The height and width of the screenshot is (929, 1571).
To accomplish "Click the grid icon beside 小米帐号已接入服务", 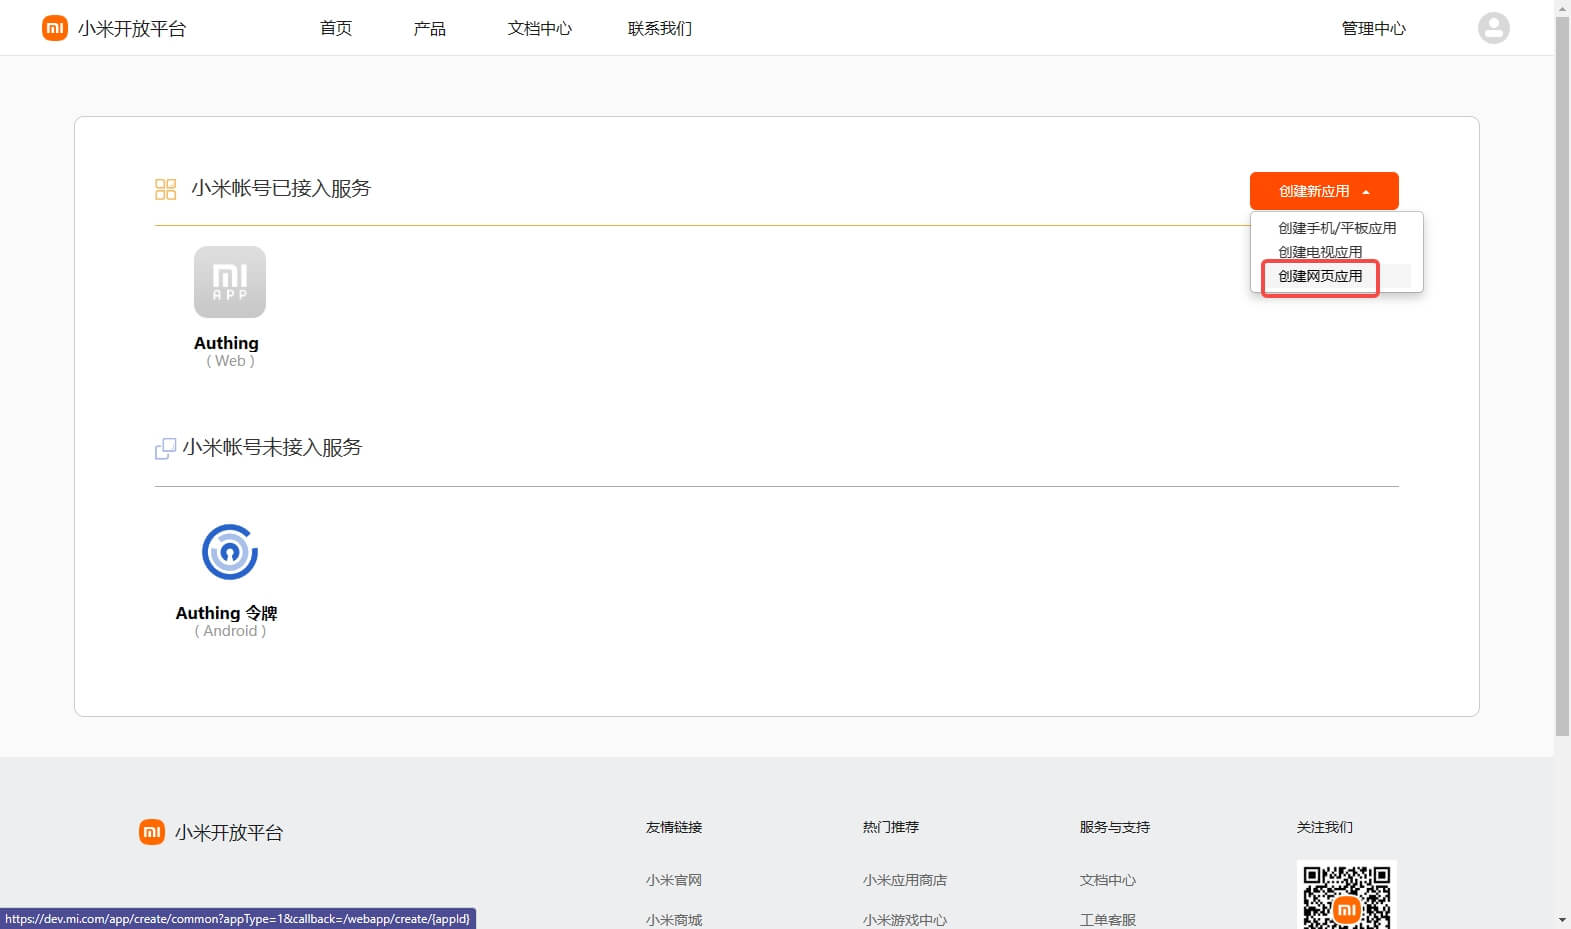I will tap(165, 189).
